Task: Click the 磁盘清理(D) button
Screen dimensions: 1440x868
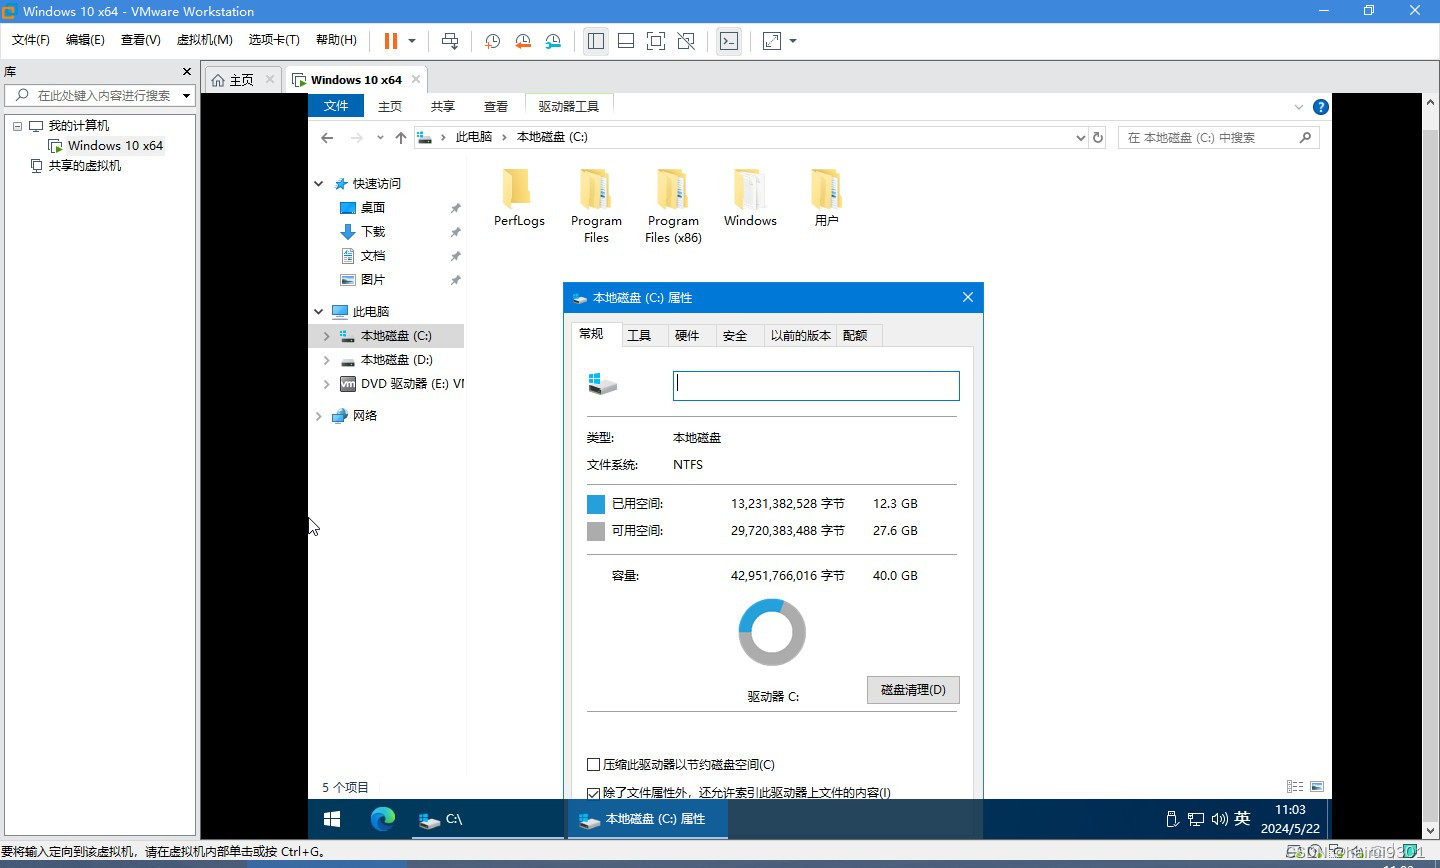Action: point(913,690)
